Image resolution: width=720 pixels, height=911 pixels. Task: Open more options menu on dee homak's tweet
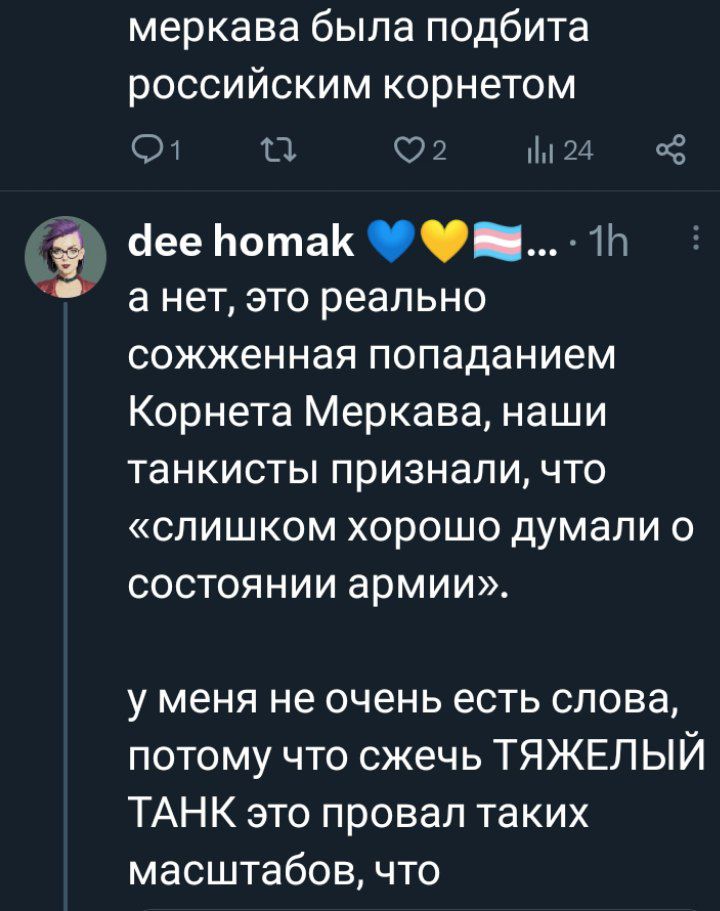[x=694, y=240]
